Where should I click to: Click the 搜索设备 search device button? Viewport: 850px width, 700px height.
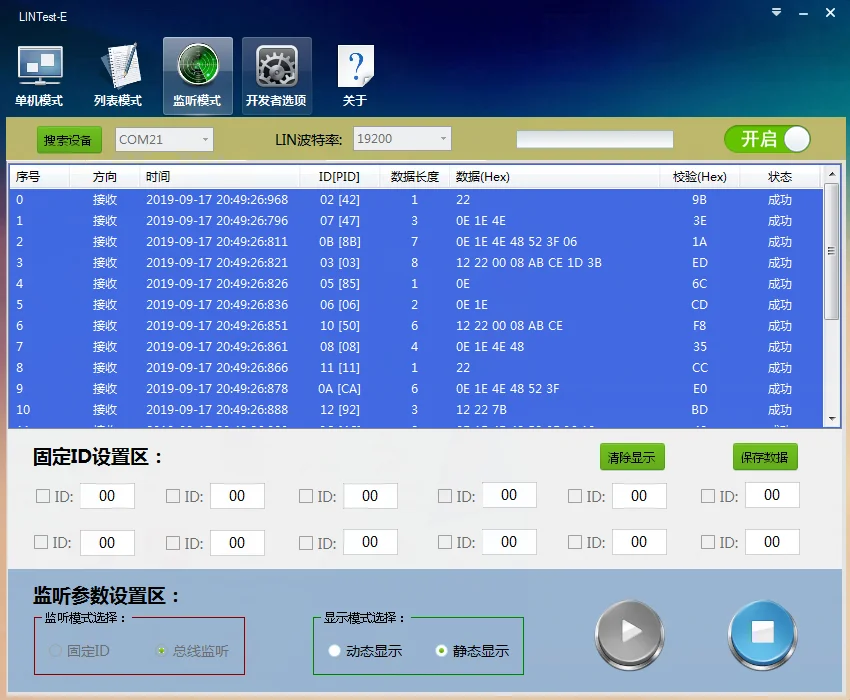(x=68, y=139)
